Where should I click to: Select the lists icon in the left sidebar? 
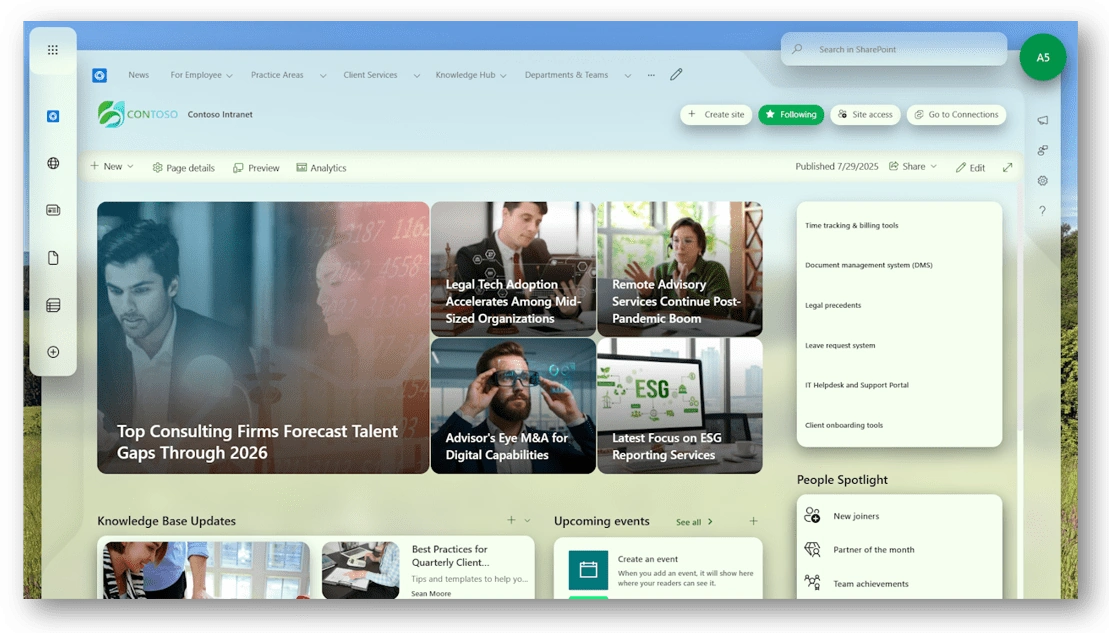[51, 304]
